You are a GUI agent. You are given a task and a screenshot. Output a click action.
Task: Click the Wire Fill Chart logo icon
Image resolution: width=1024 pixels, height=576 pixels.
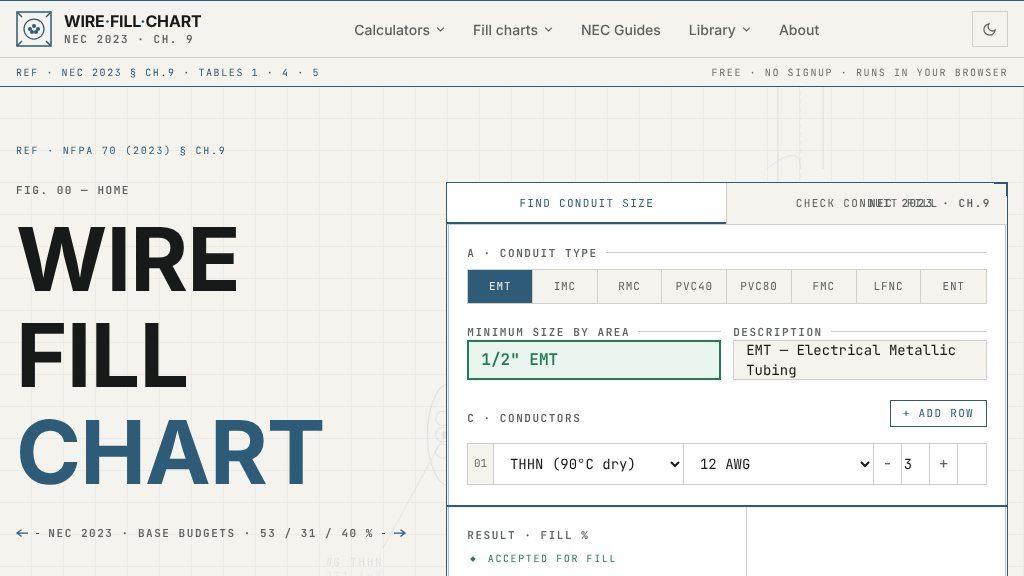coord(34,29)
